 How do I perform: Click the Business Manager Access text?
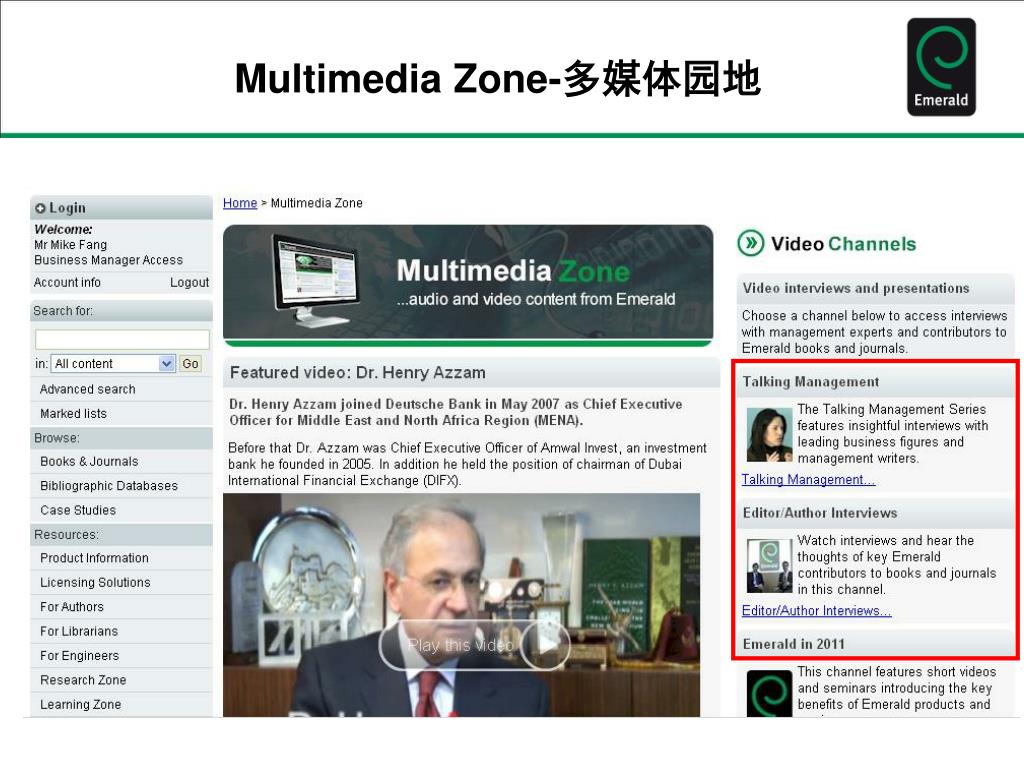click(108, 260)
